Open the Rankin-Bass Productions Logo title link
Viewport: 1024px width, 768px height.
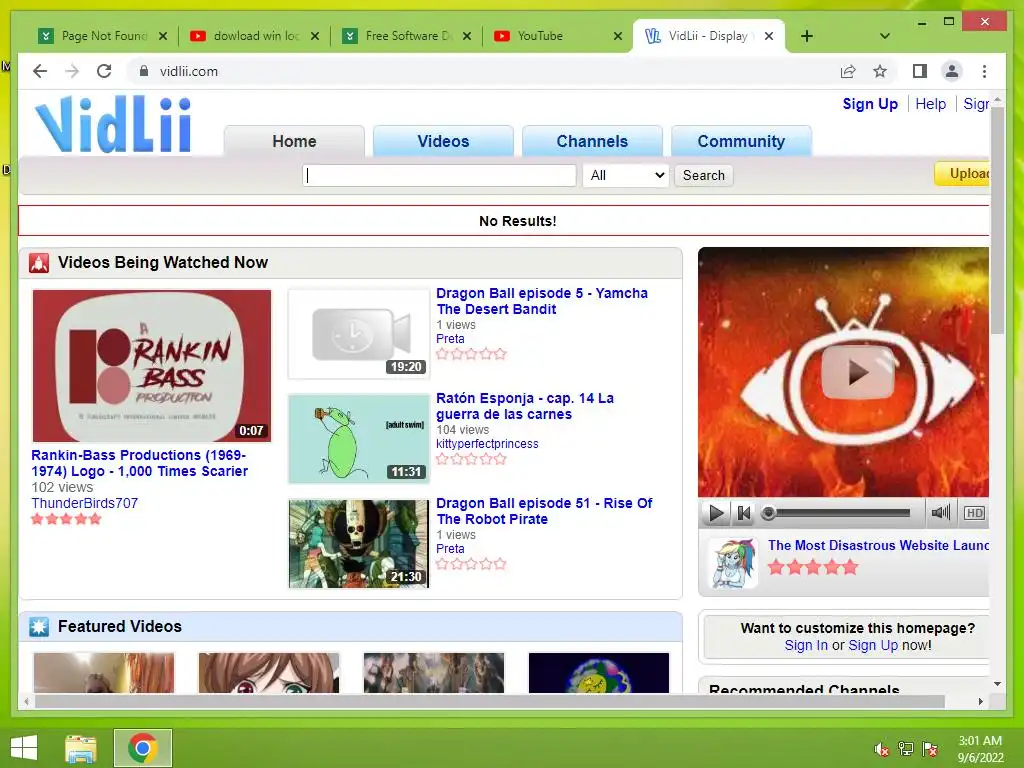click(x=140, y=463)
